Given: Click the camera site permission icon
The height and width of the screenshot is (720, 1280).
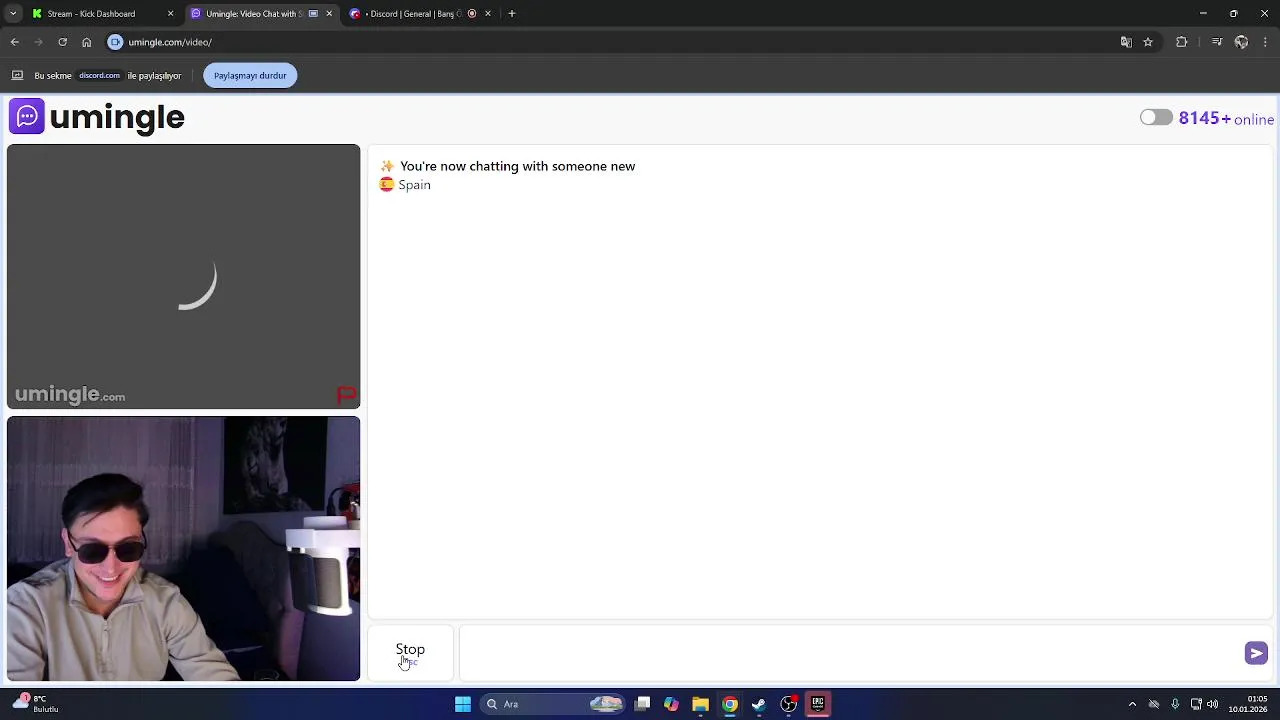Looking at the screenshot, I should coord(115,42).
